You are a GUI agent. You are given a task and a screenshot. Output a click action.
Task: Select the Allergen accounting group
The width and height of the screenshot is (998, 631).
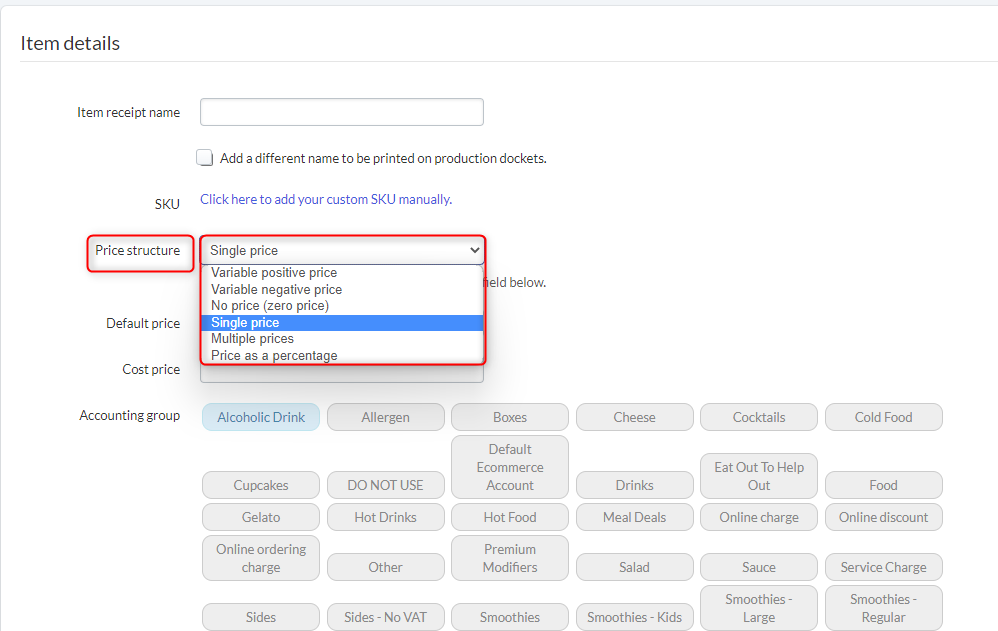[385, 417]
